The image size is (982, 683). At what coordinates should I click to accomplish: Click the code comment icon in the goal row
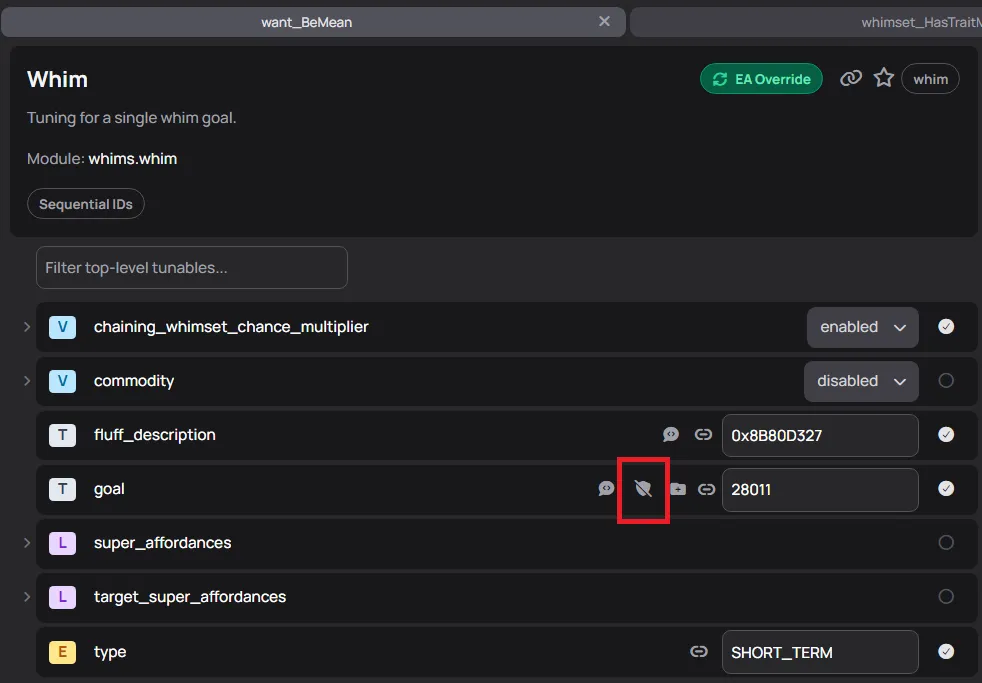coord(606,489)
